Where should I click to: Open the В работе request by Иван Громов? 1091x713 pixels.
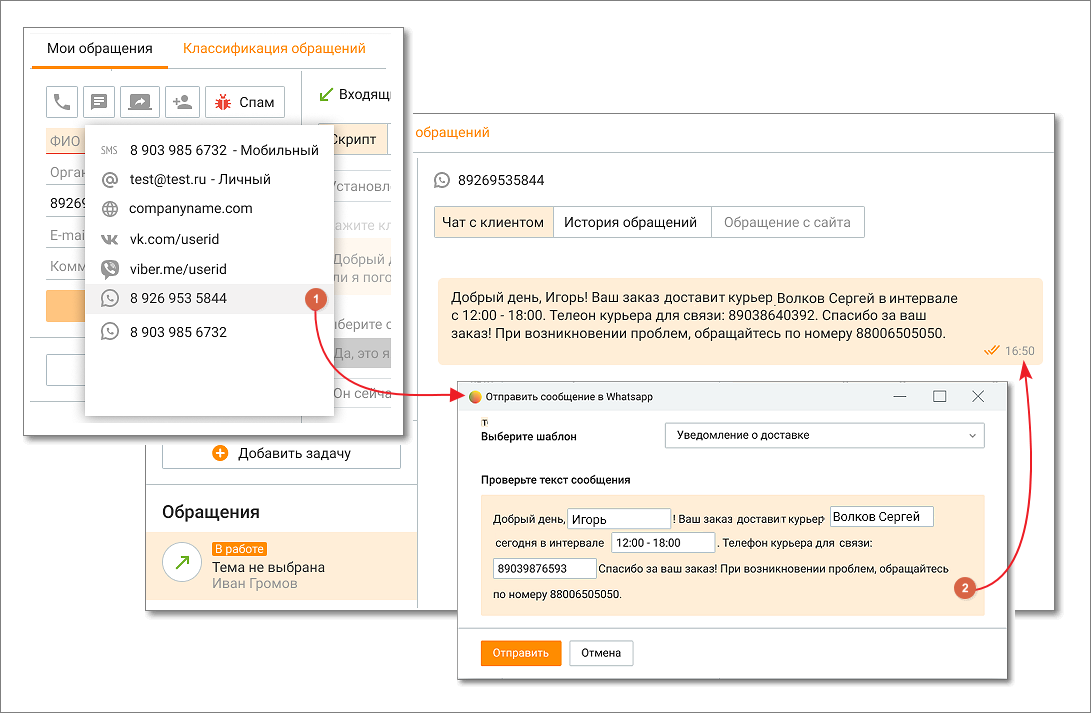281,566
